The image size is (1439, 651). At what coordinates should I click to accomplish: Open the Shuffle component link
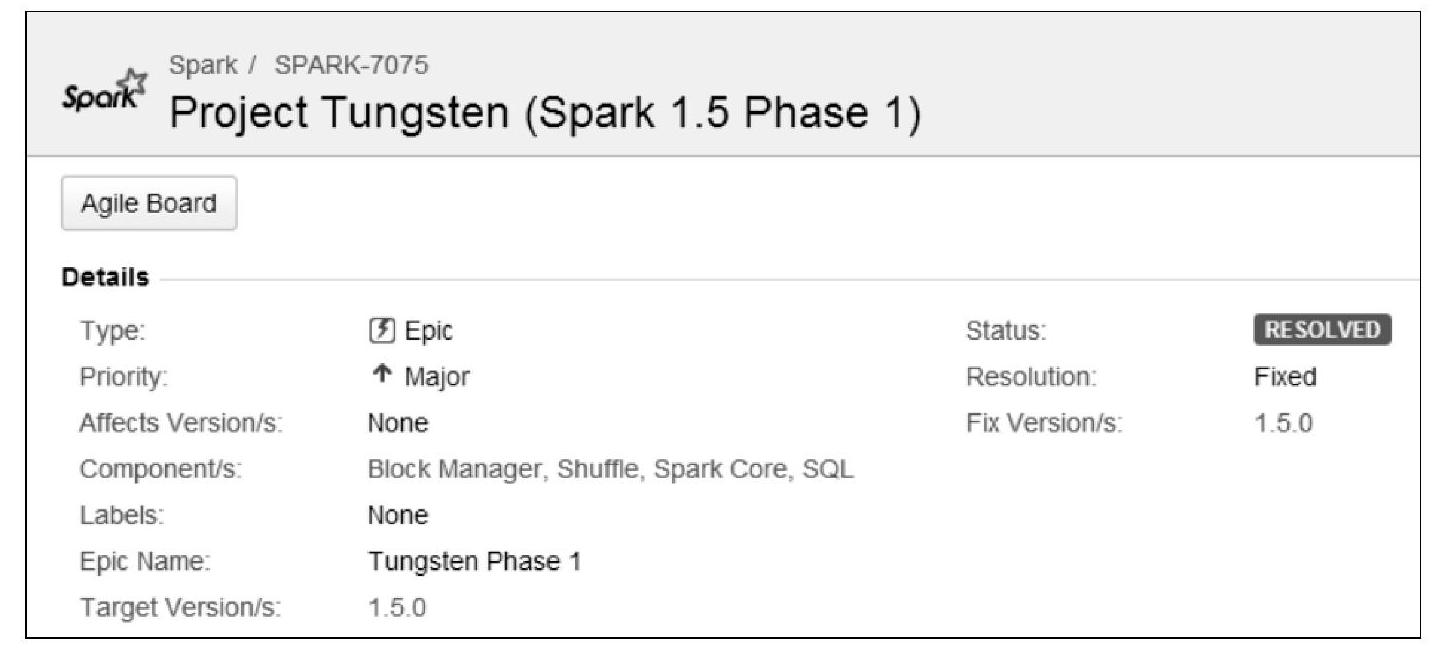(x=597, y=469)
